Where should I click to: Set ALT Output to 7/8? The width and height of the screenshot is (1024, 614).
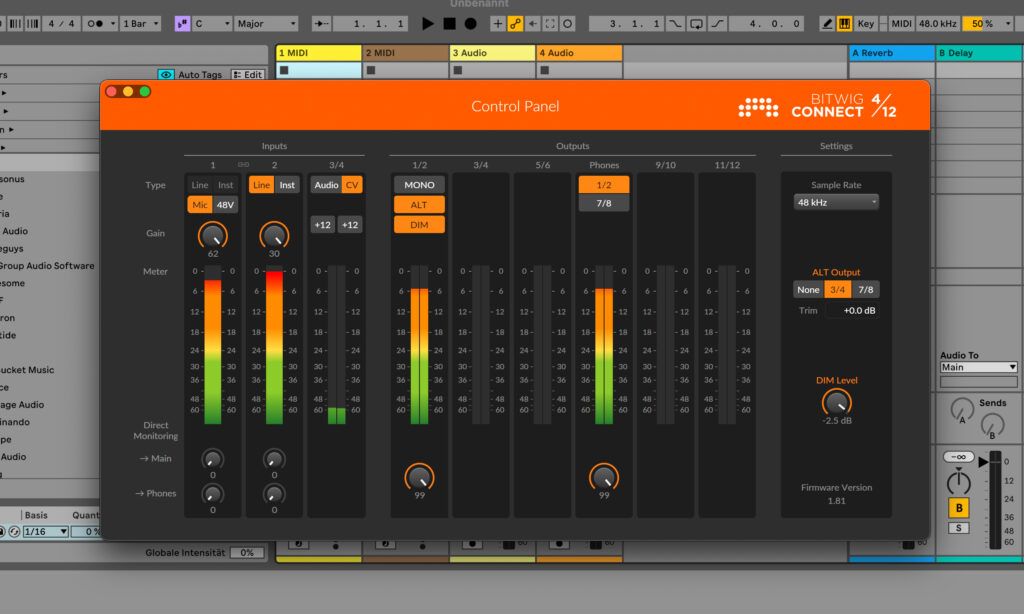(866, 290)
